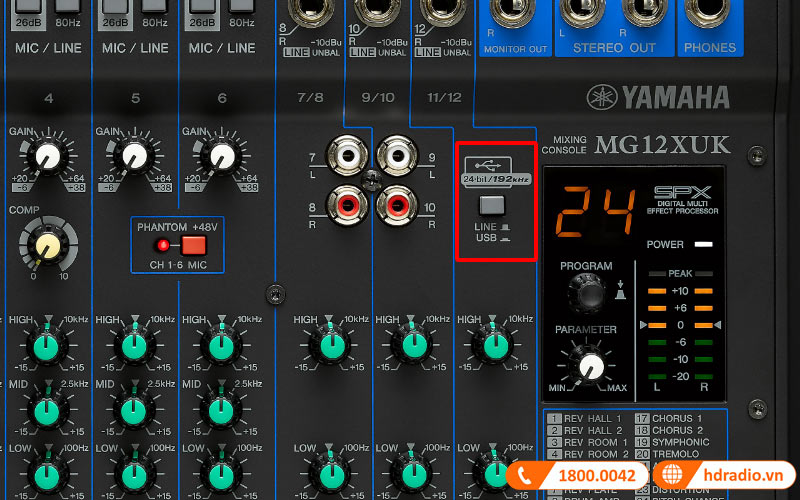Click the REV HALL 2 program entry
The width and height of the screenshot is (800, 500).
coord(585,431)
